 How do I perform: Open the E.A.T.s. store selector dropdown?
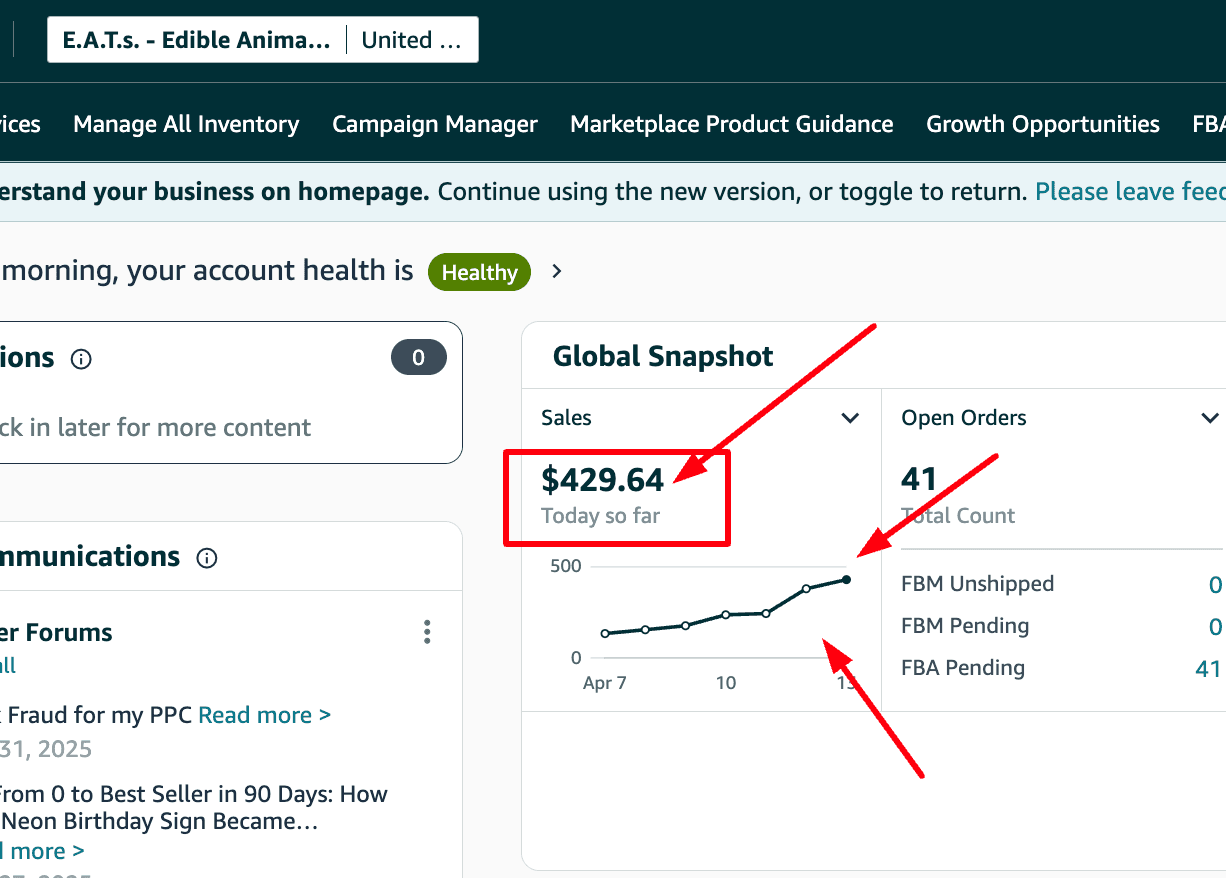coord(197,40)
